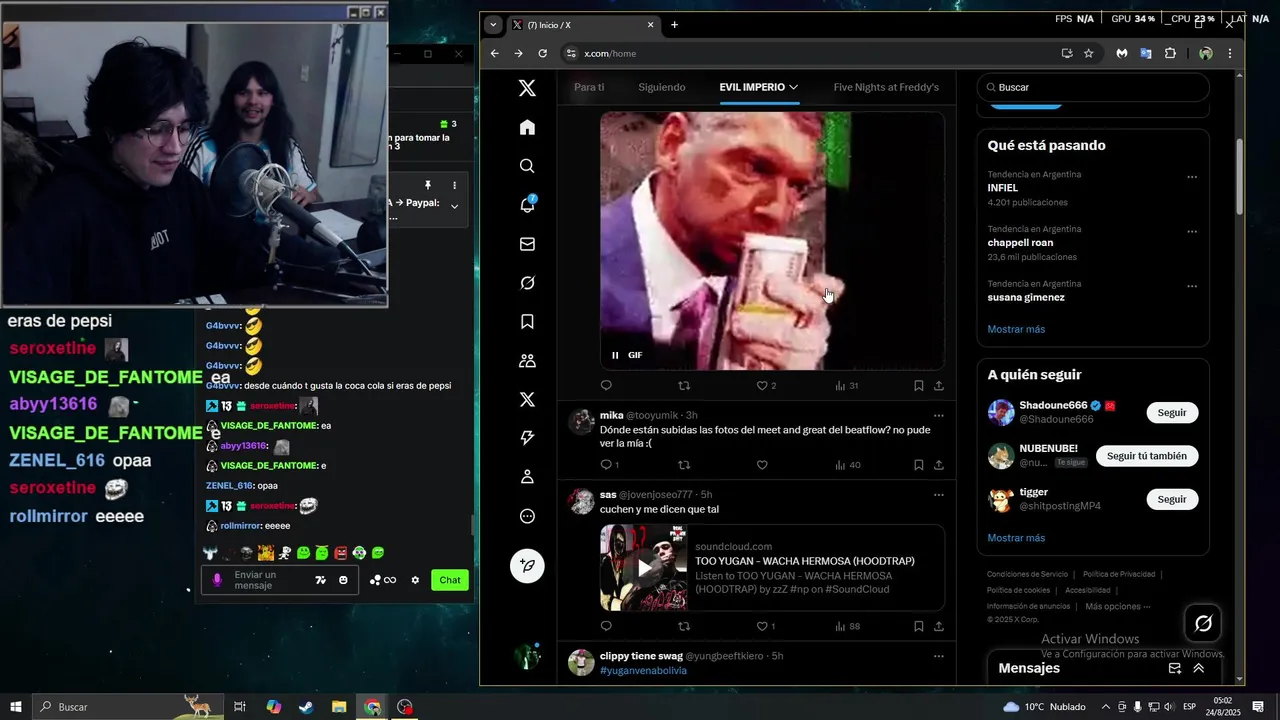Reply to the GIF post
This screenshot has width=1280, height=720.
606,385
